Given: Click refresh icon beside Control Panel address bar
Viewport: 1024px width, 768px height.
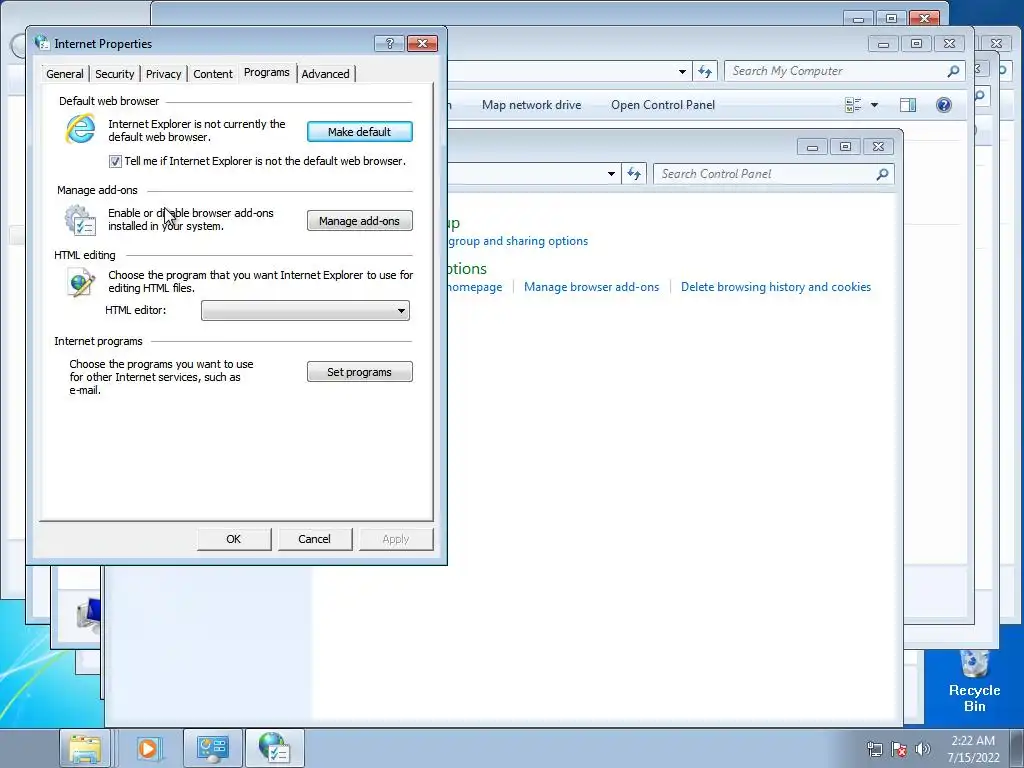Looking at the screenshot, I should 633,174.
